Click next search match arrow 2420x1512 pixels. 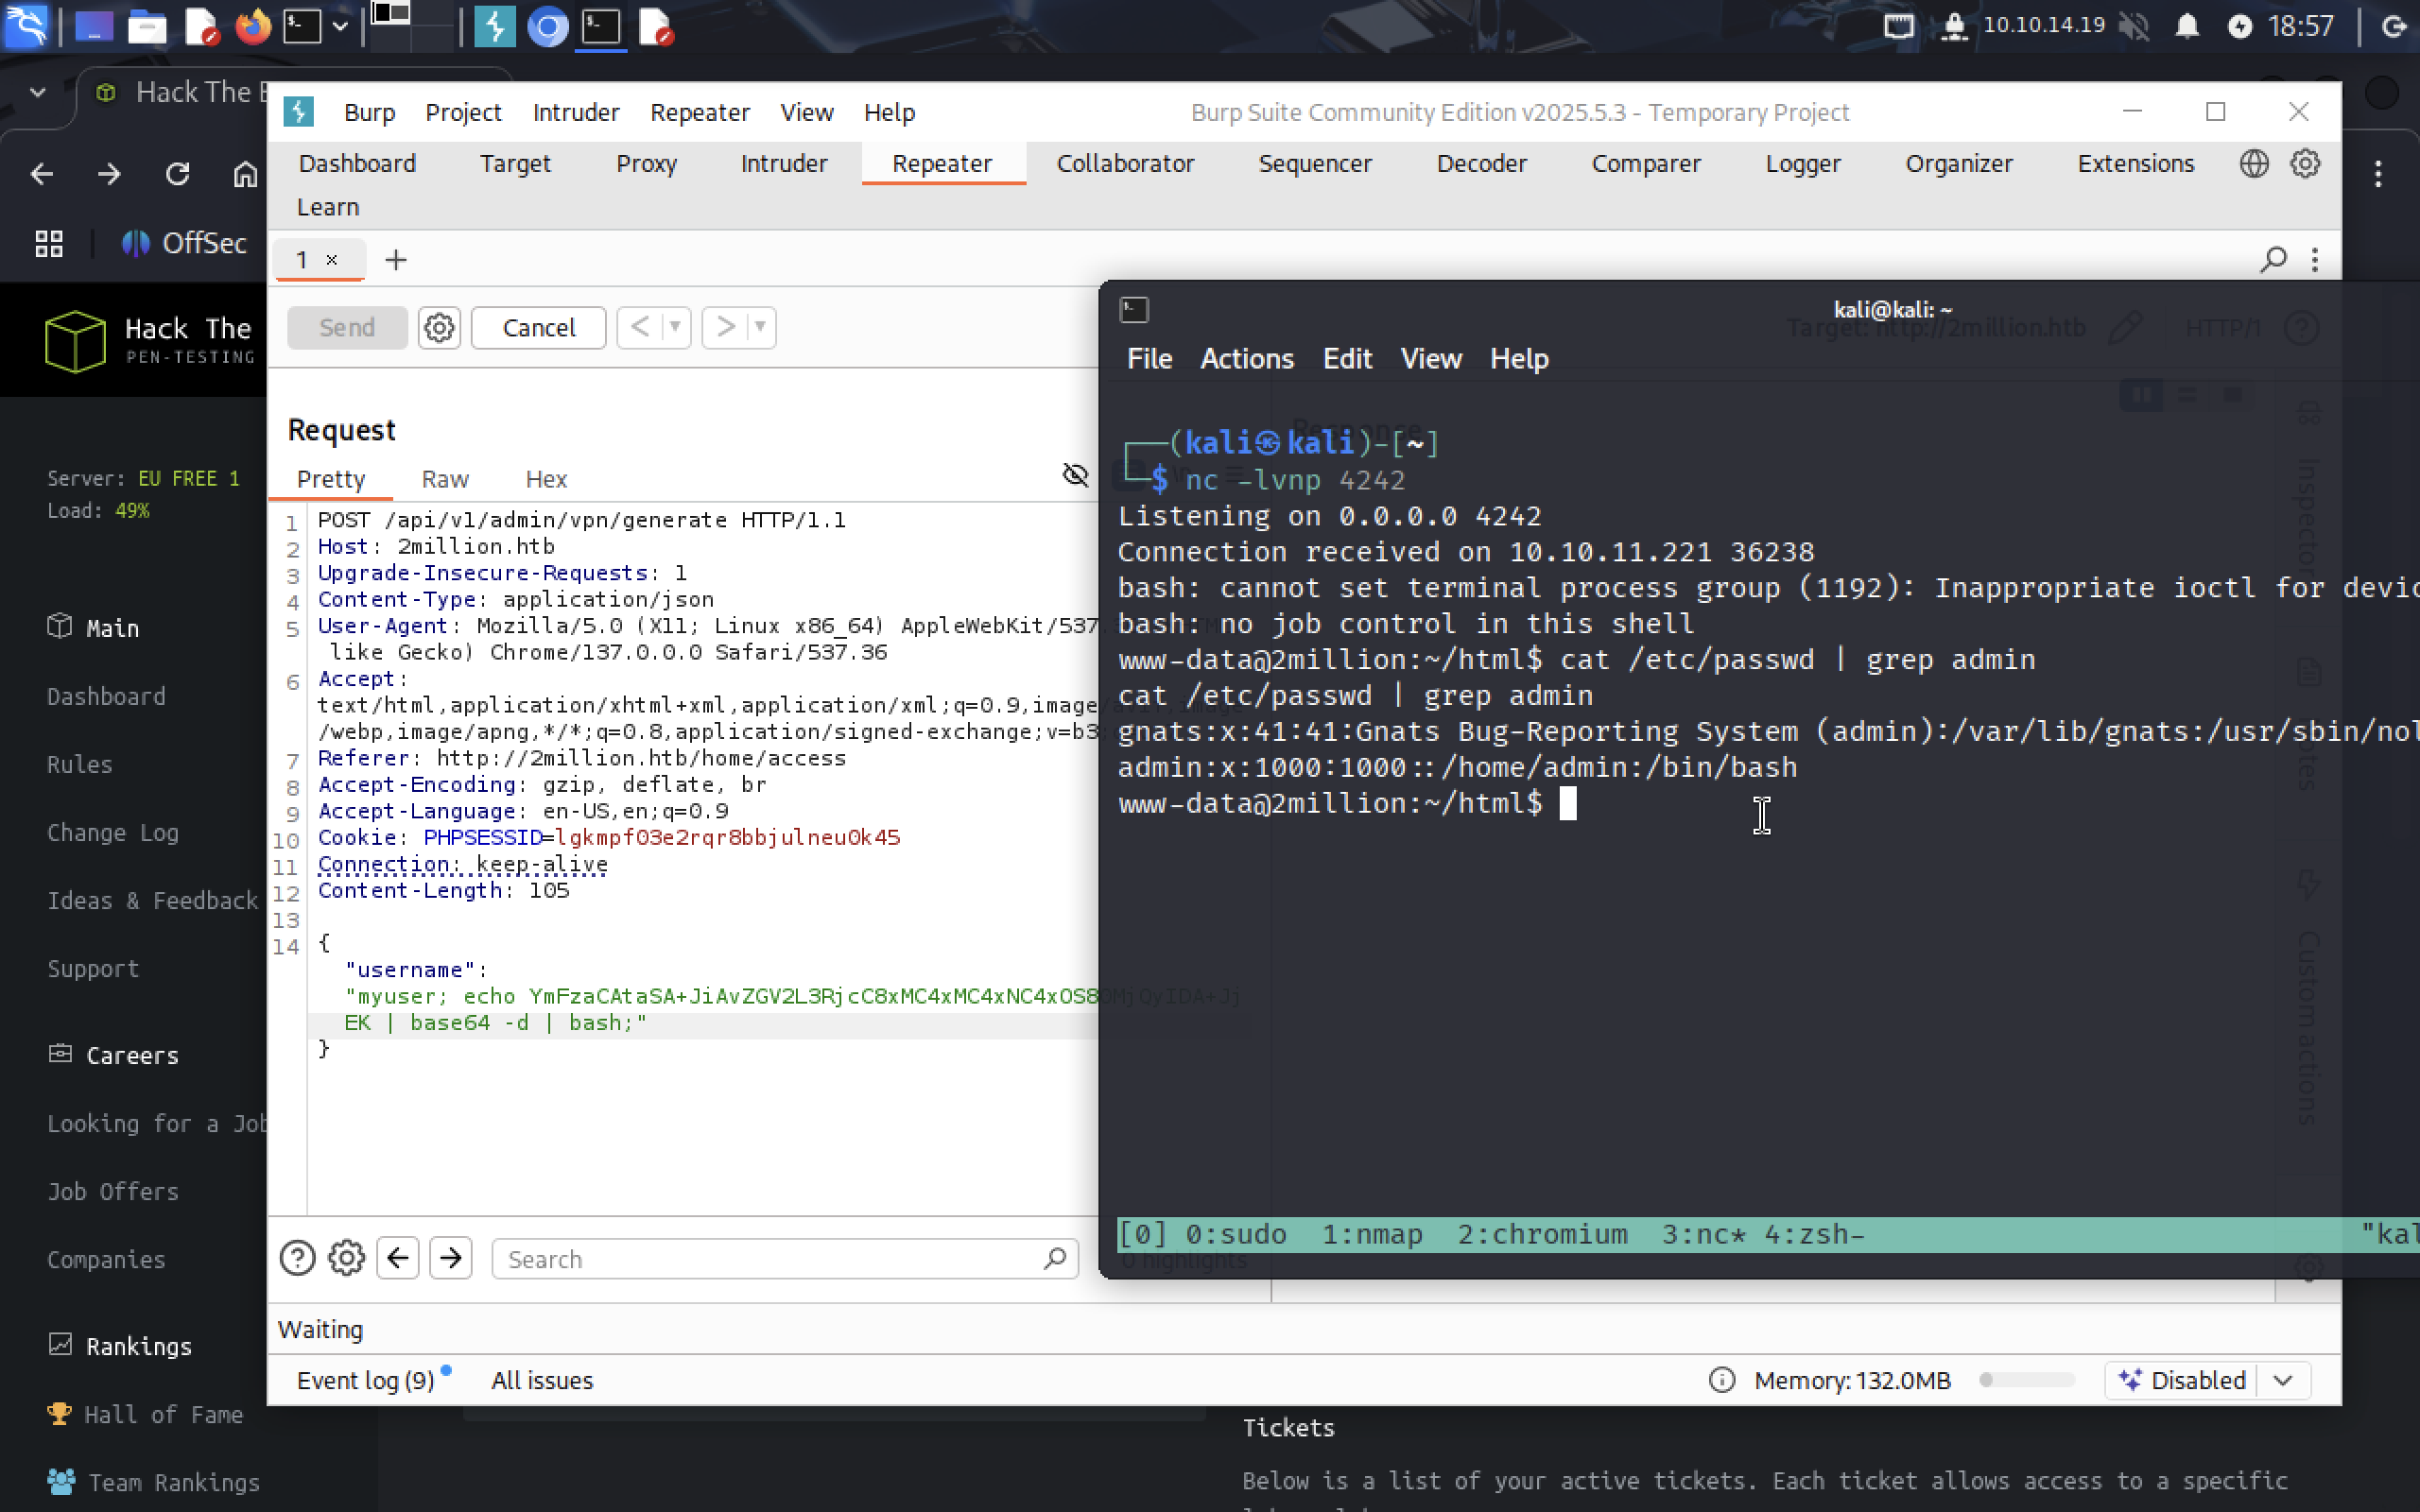click(x=451, y=1258)
